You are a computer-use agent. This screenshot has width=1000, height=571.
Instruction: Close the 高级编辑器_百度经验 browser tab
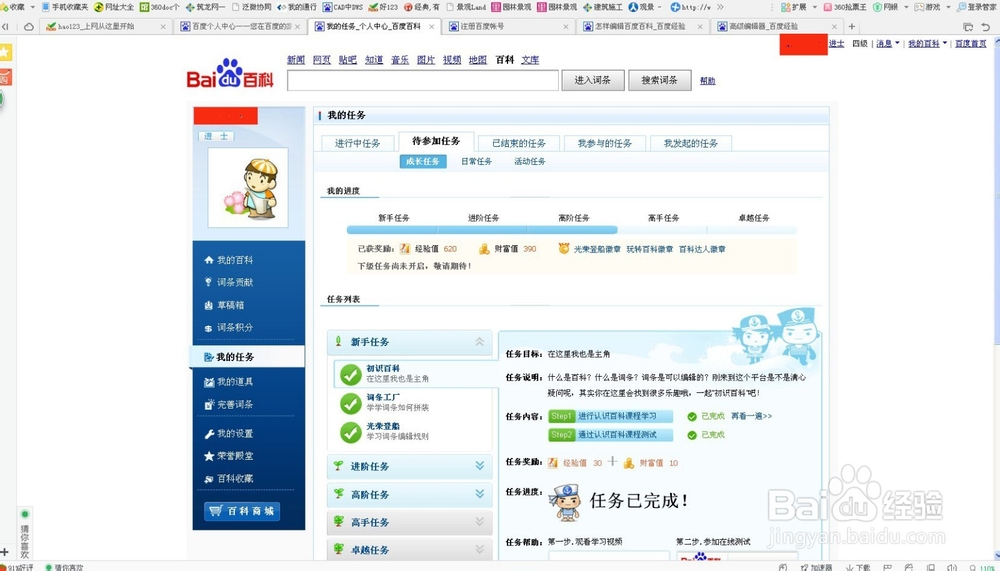click(834, 27)
